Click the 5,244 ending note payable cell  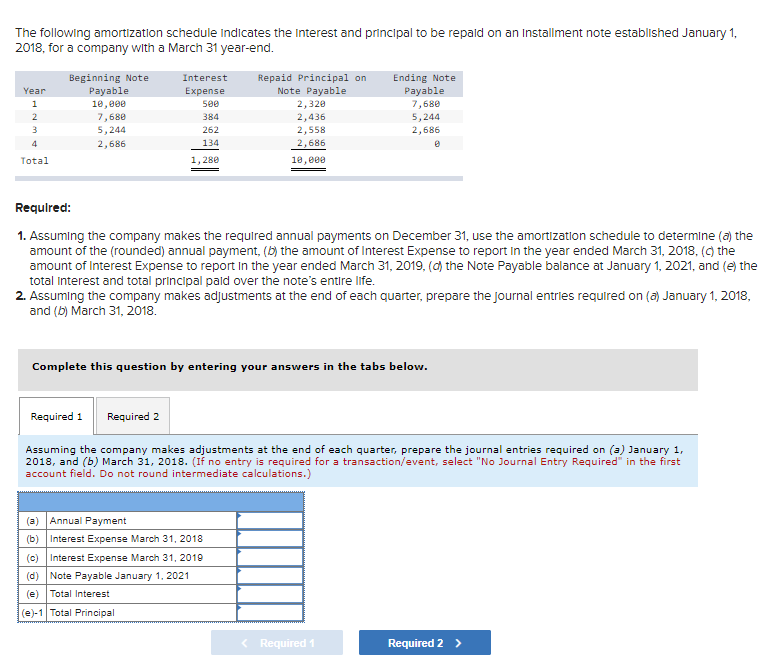pyautogui.click(x=425, y=117)
